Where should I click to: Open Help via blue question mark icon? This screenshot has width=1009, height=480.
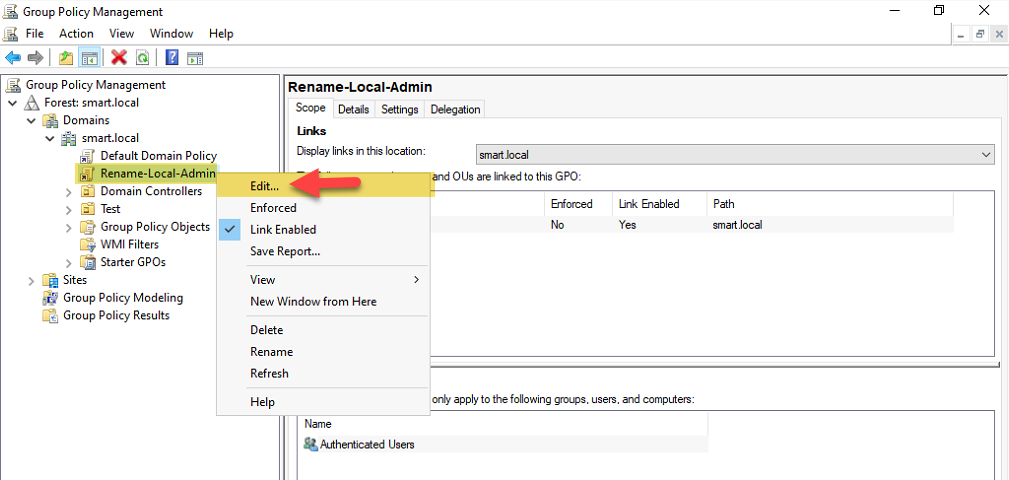point(172,58)
